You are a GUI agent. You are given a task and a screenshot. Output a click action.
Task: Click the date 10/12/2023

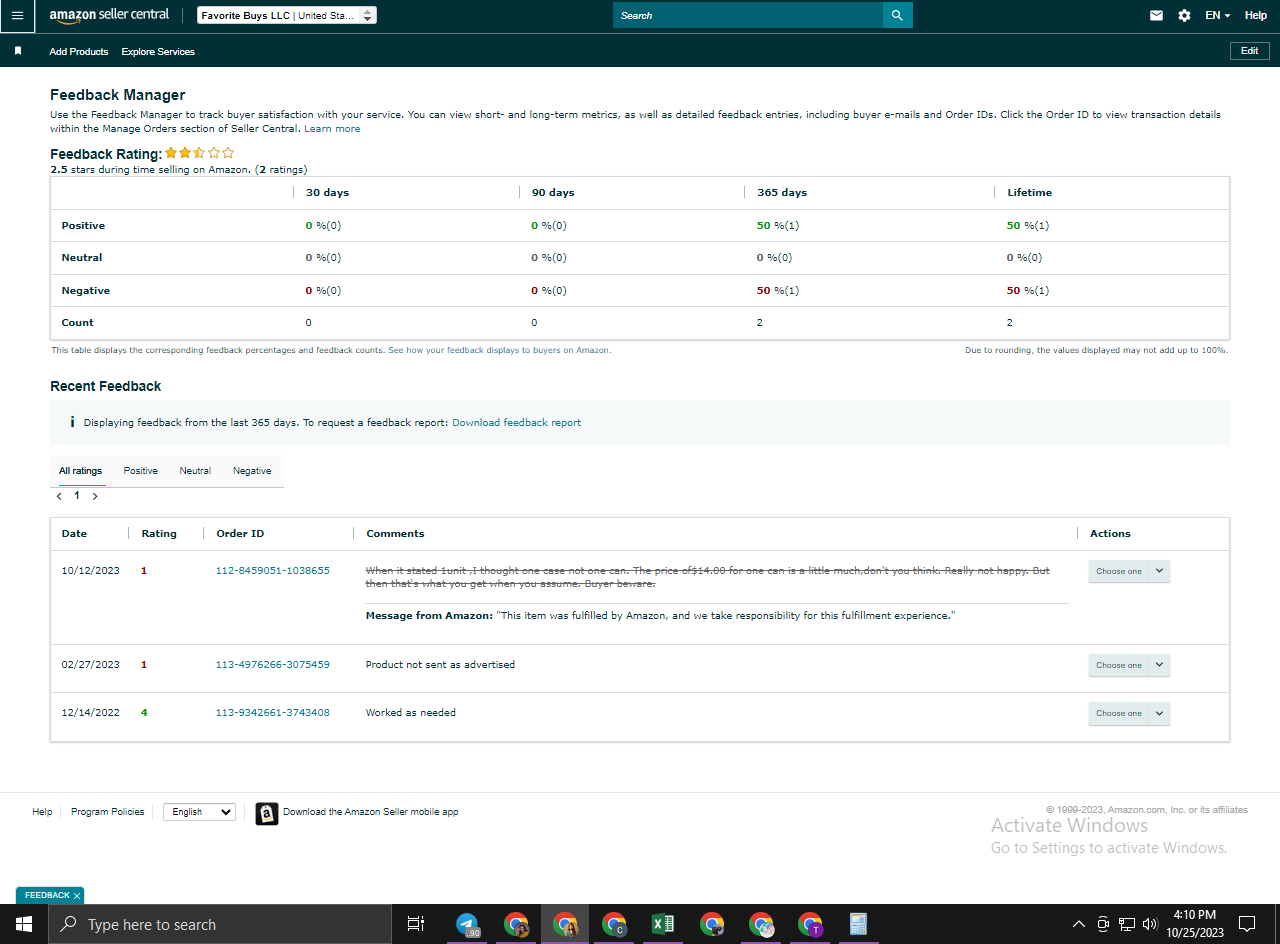click(90, 571)
